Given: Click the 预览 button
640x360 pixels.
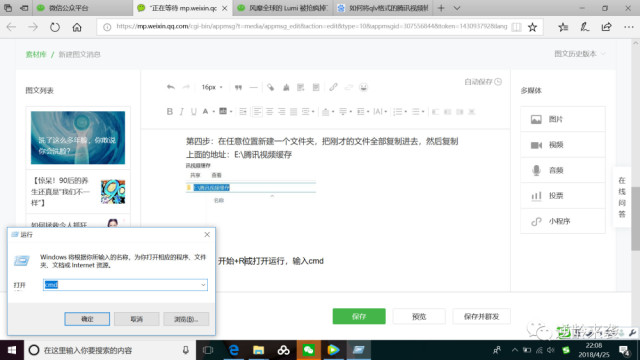Looking at the screenshot, I should coord(419,316).
